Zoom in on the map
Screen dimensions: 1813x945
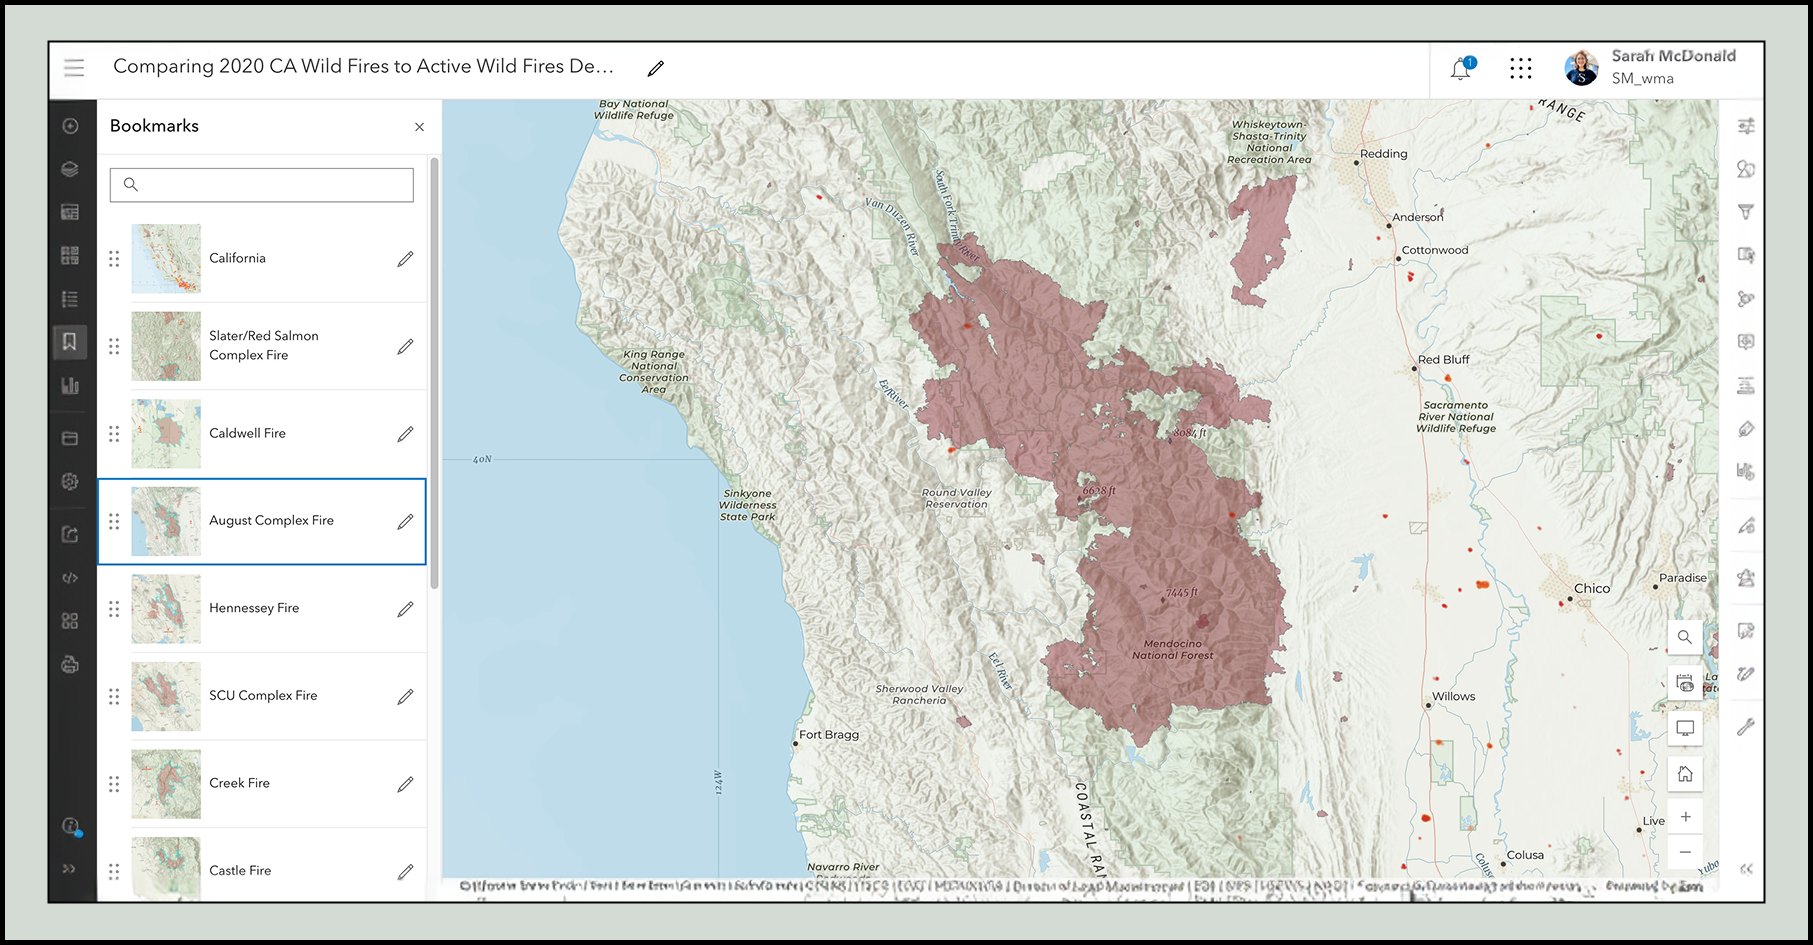coord(1685,816)
